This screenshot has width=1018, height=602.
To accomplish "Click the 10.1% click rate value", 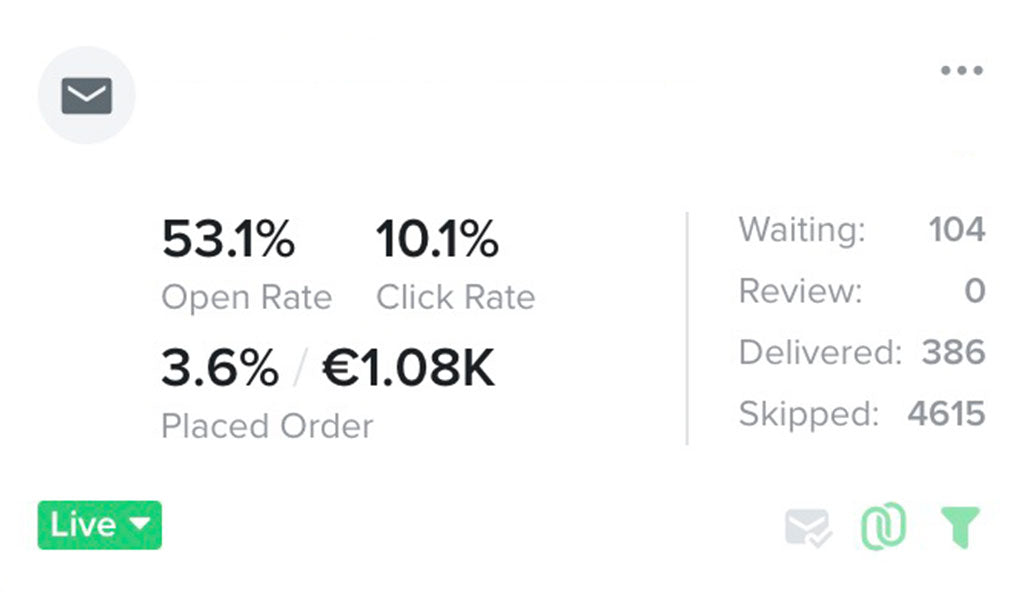I will click(x=437, y=240).
